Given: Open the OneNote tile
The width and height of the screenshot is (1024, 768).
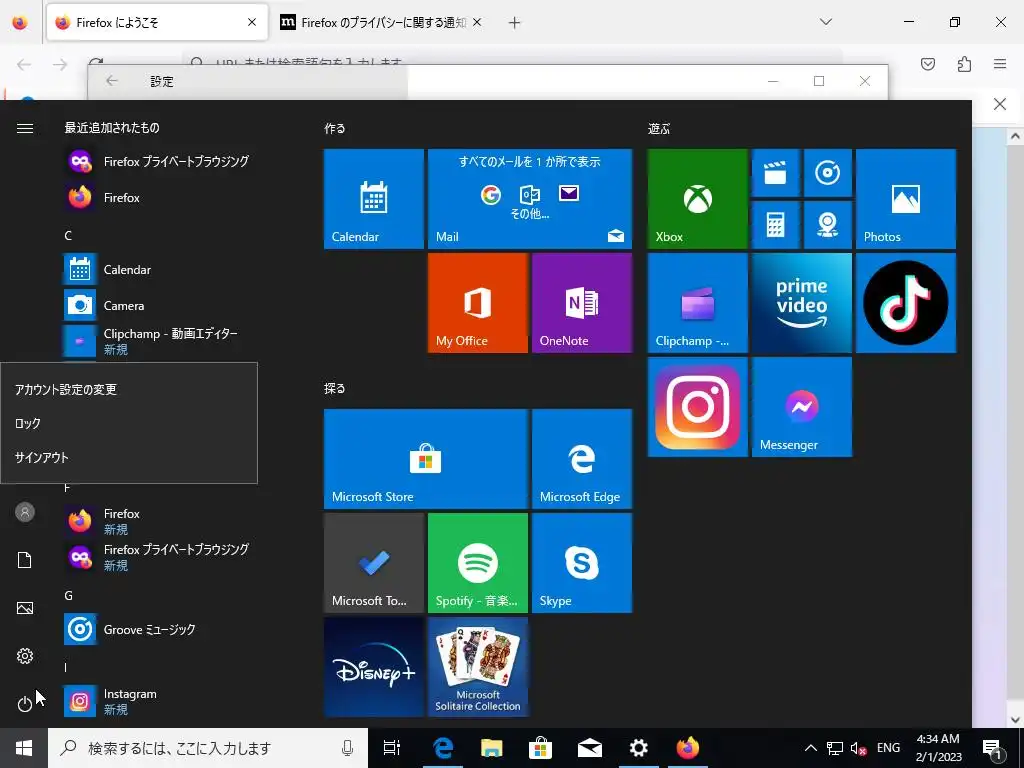Looking at the screenshot, I should click(x=582, y=303).
